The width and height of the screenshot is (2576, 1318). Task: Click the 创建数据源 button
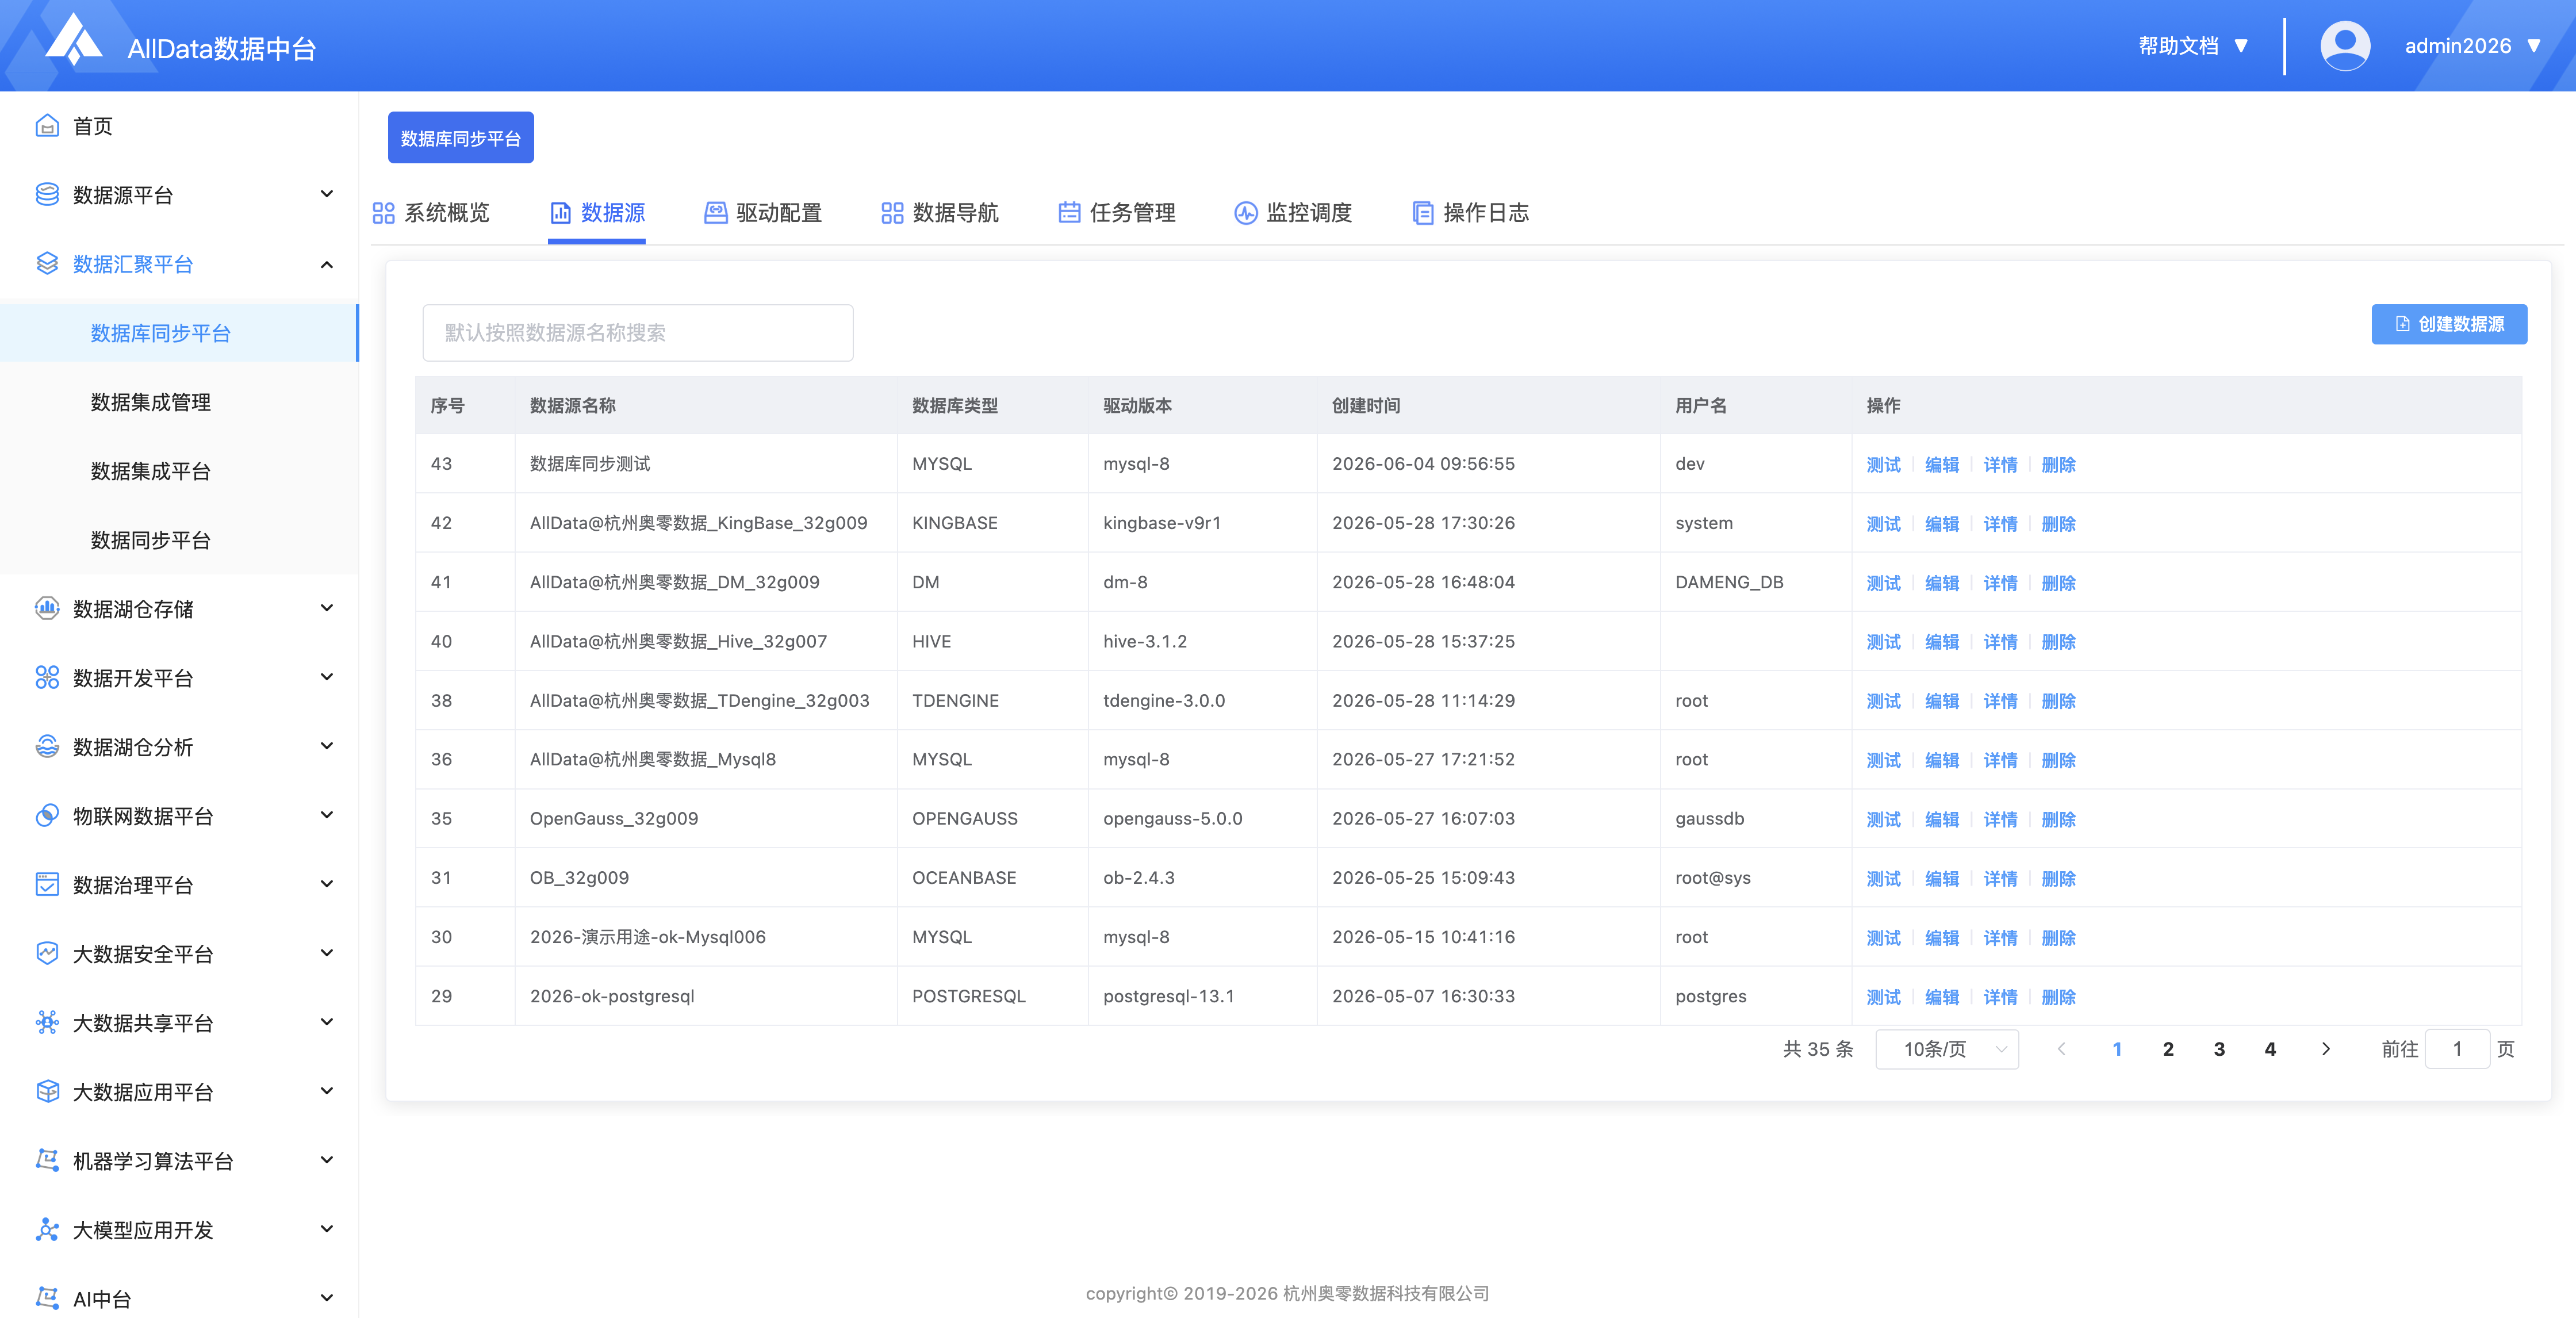click(x=2449, y=324)
